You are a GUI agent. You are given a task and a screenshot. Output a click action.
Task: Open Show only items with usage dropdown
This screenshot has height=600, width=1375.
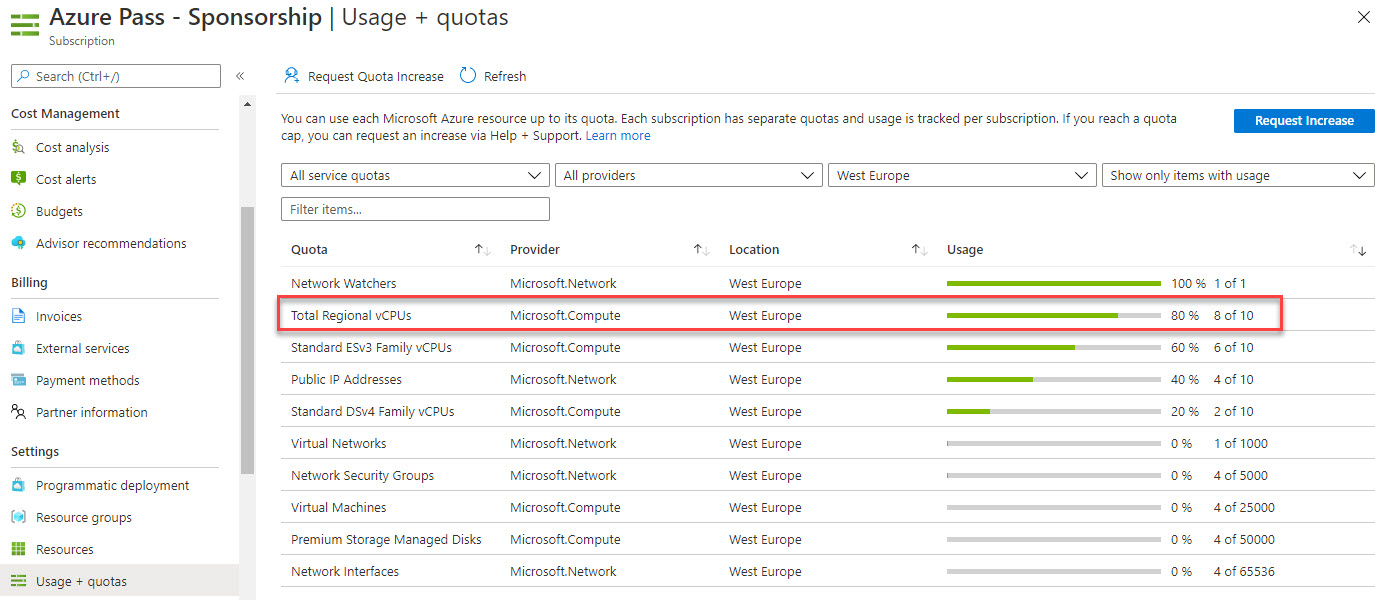1238,175
